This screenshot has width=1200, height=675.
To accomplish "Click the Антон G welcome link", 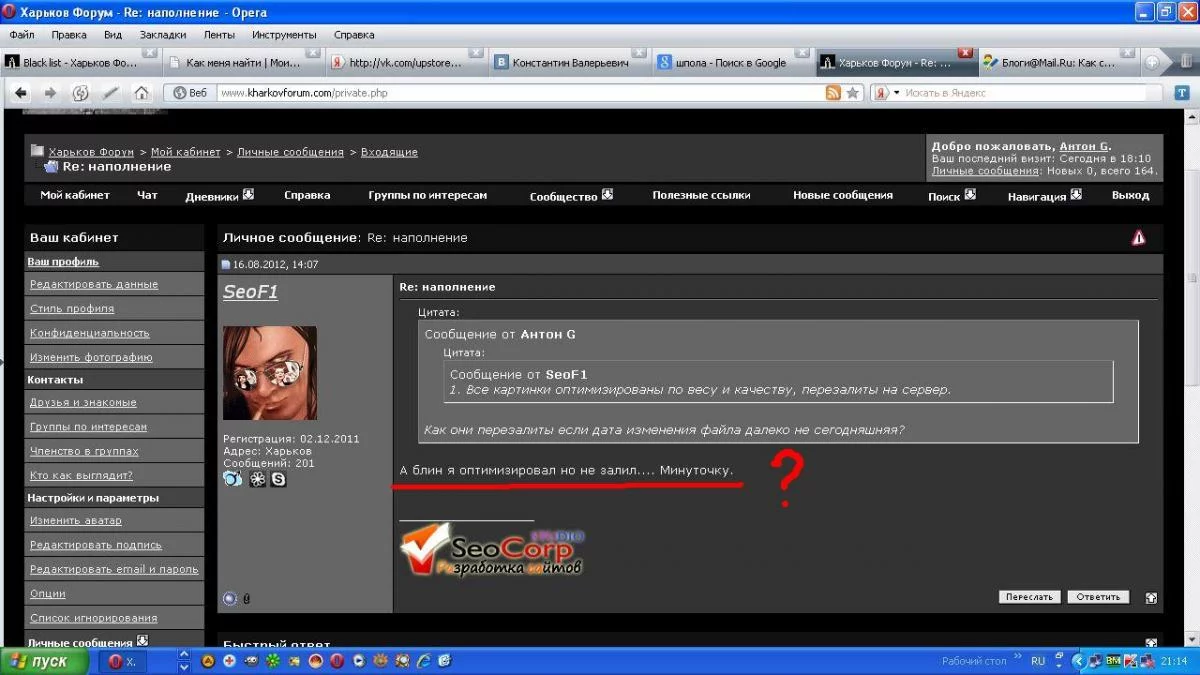I will [1084, 146].
